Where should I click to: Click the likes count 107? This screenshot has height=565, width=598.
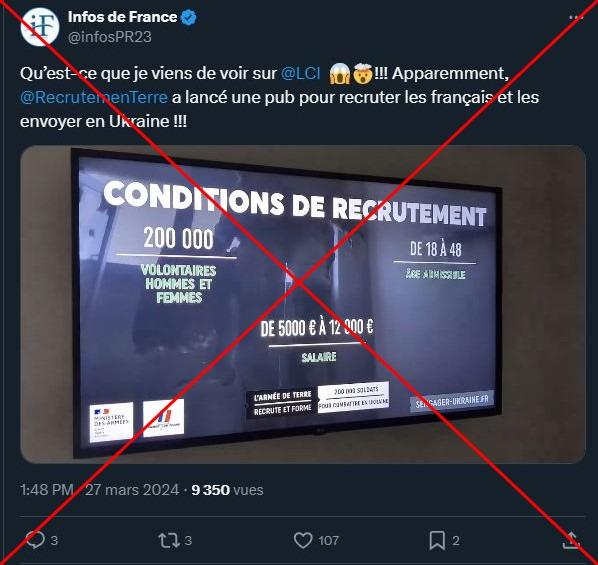328,541
